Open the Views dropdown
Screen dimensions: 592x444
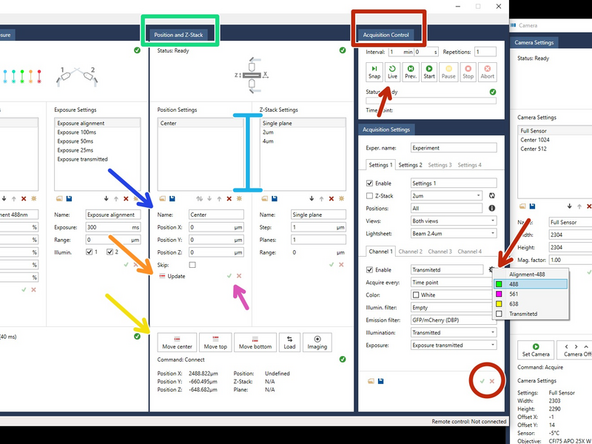coord(453,221)
